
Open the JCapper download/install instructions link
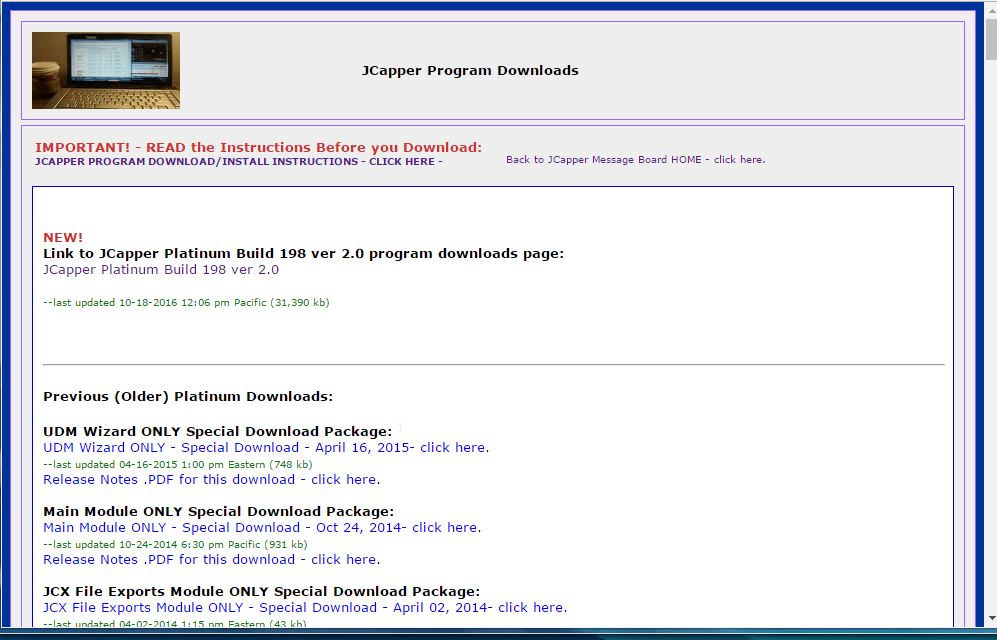pyautogui.click(x=238, y=161)
